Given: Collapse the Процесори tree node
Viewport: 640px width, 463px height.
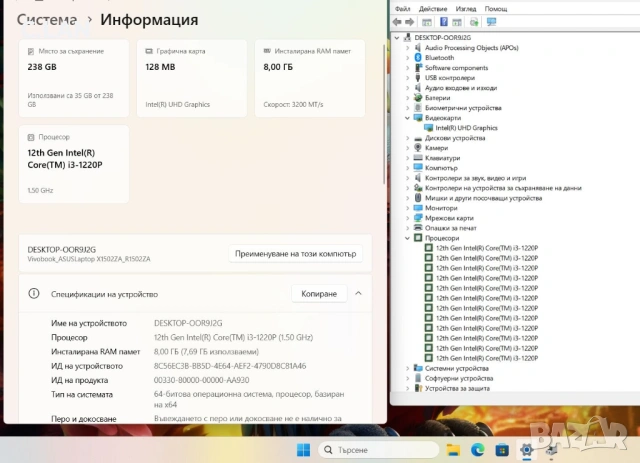Looking at the screenshot, I should [407, 238].
